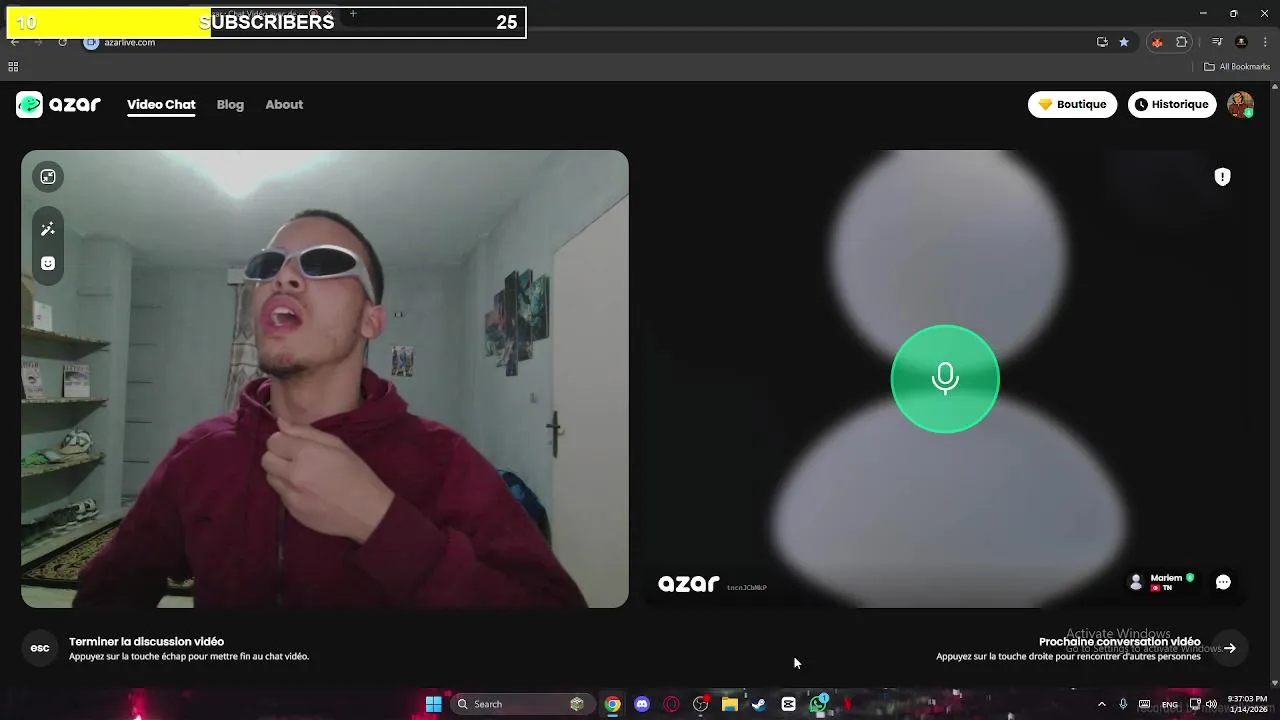Show hidden system tray icons

[1102, 704]
